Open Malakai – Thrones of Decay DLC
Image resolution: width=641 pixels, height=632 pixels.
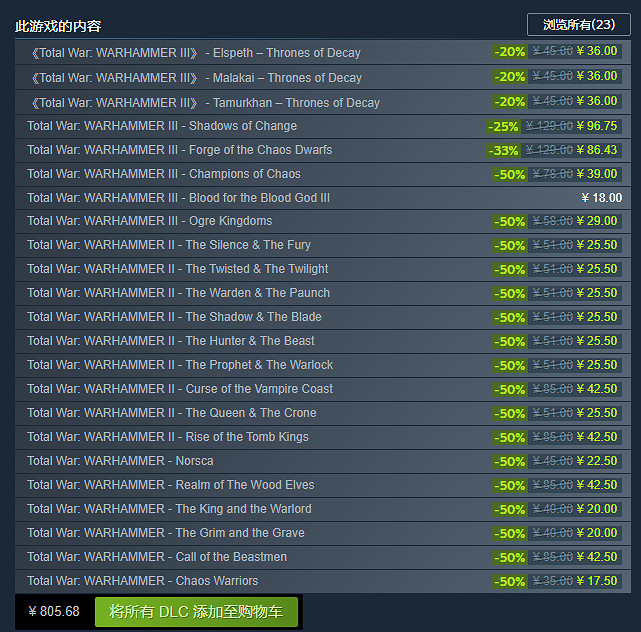pos(196,78)
